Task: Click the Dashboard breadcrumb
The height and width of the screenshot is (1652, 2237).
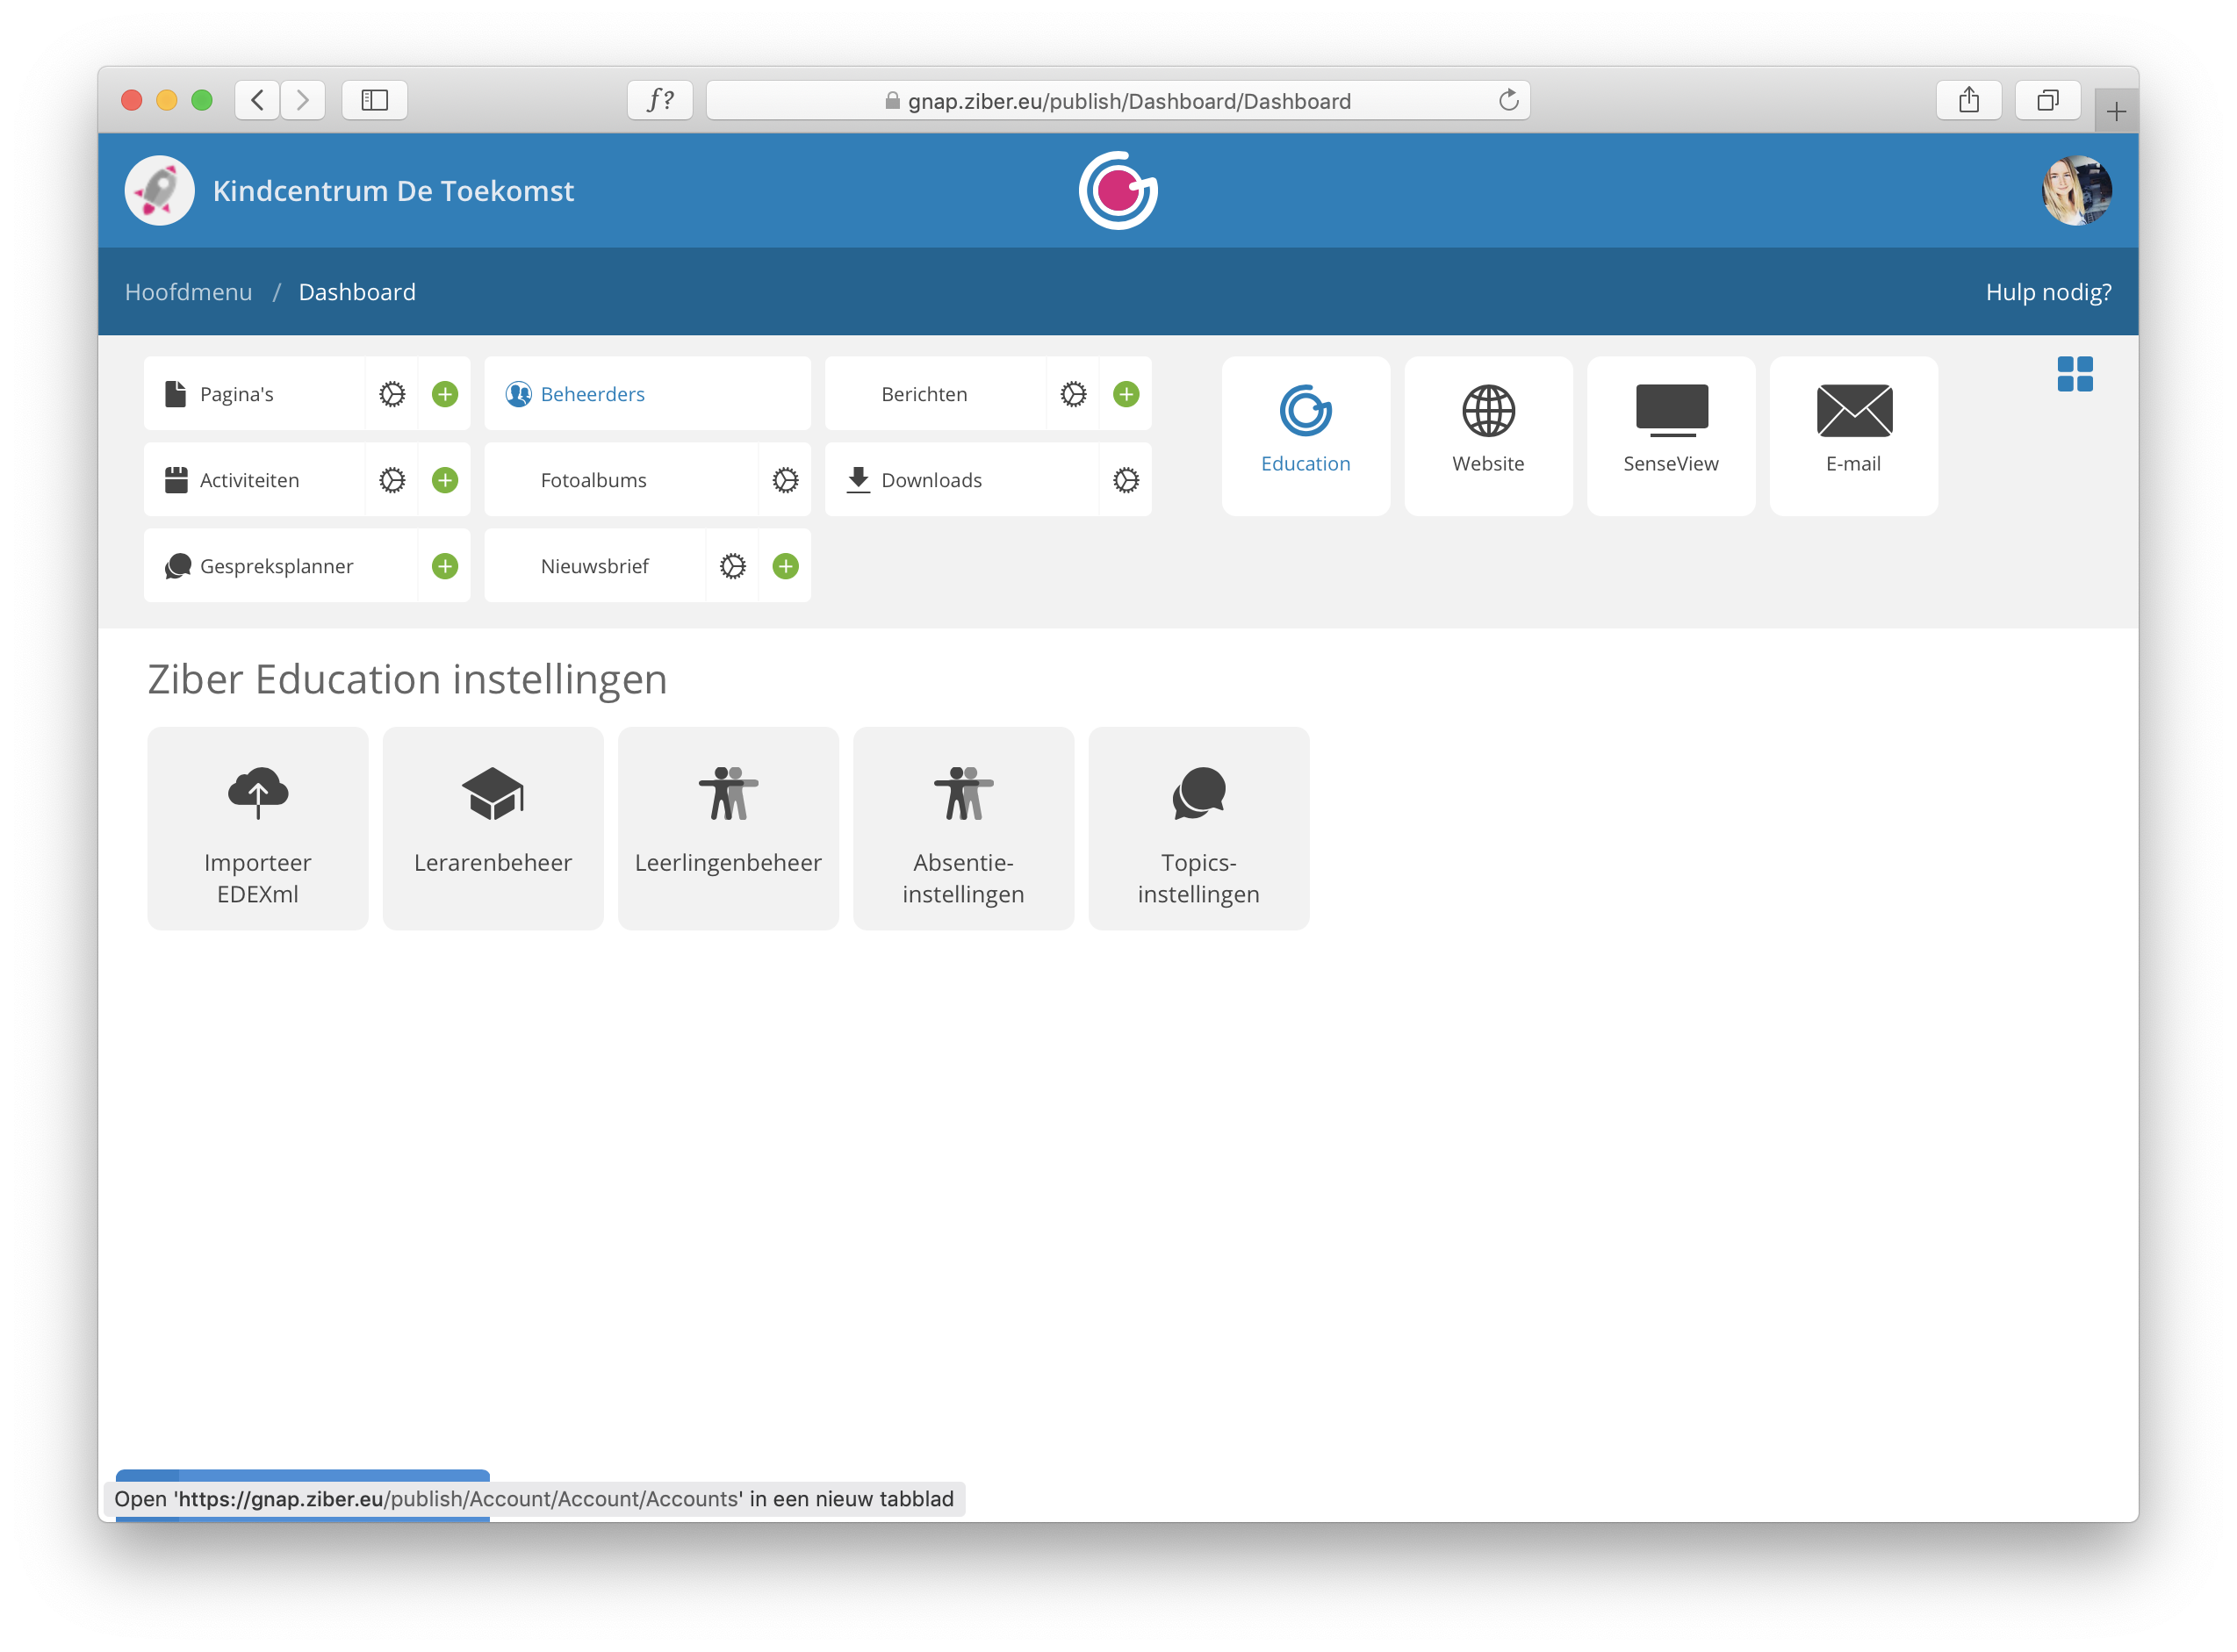Action: 357,292
